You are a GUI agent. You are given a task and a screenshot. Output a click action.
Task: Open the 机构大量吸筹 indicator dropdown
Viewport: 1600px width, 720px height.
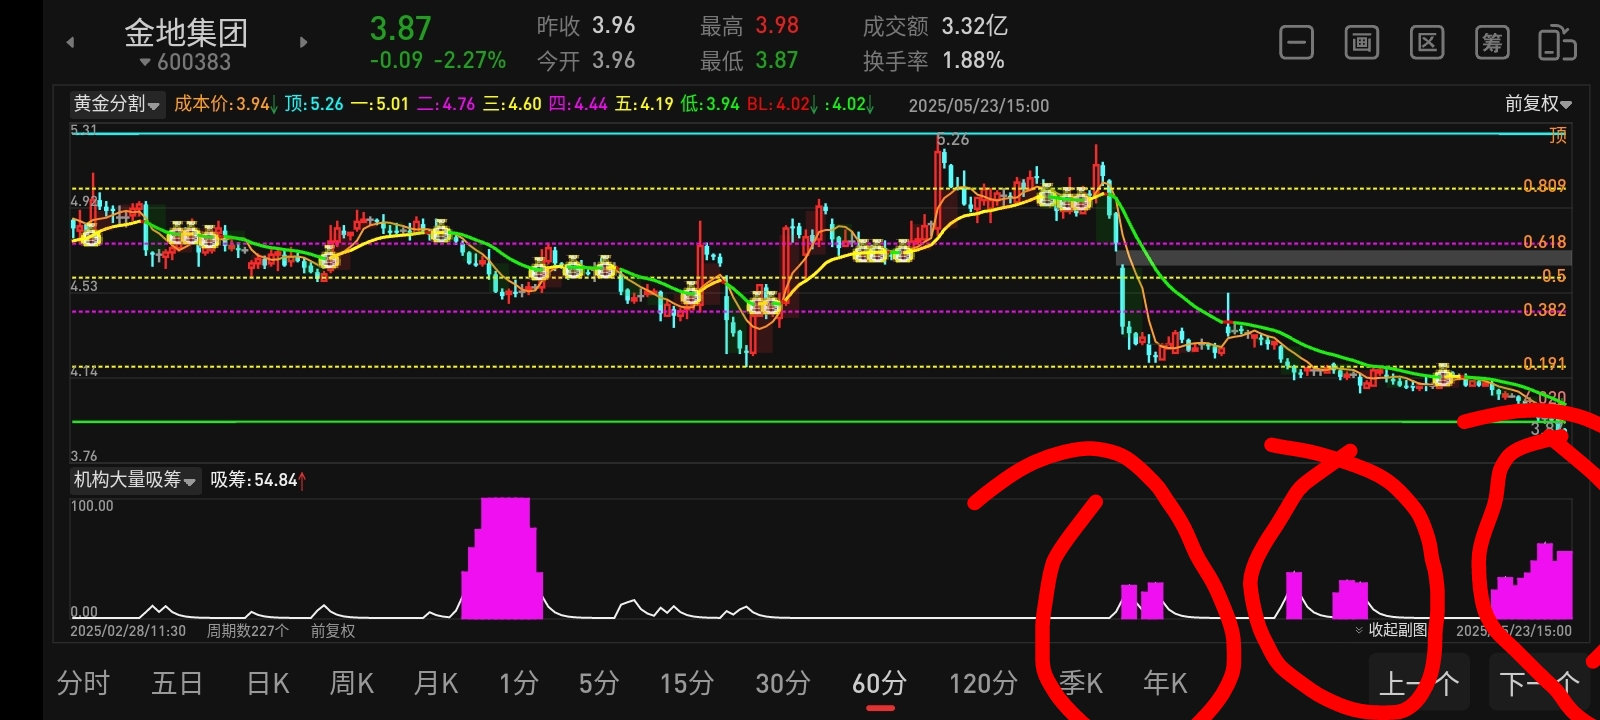[x=135, y=480]
